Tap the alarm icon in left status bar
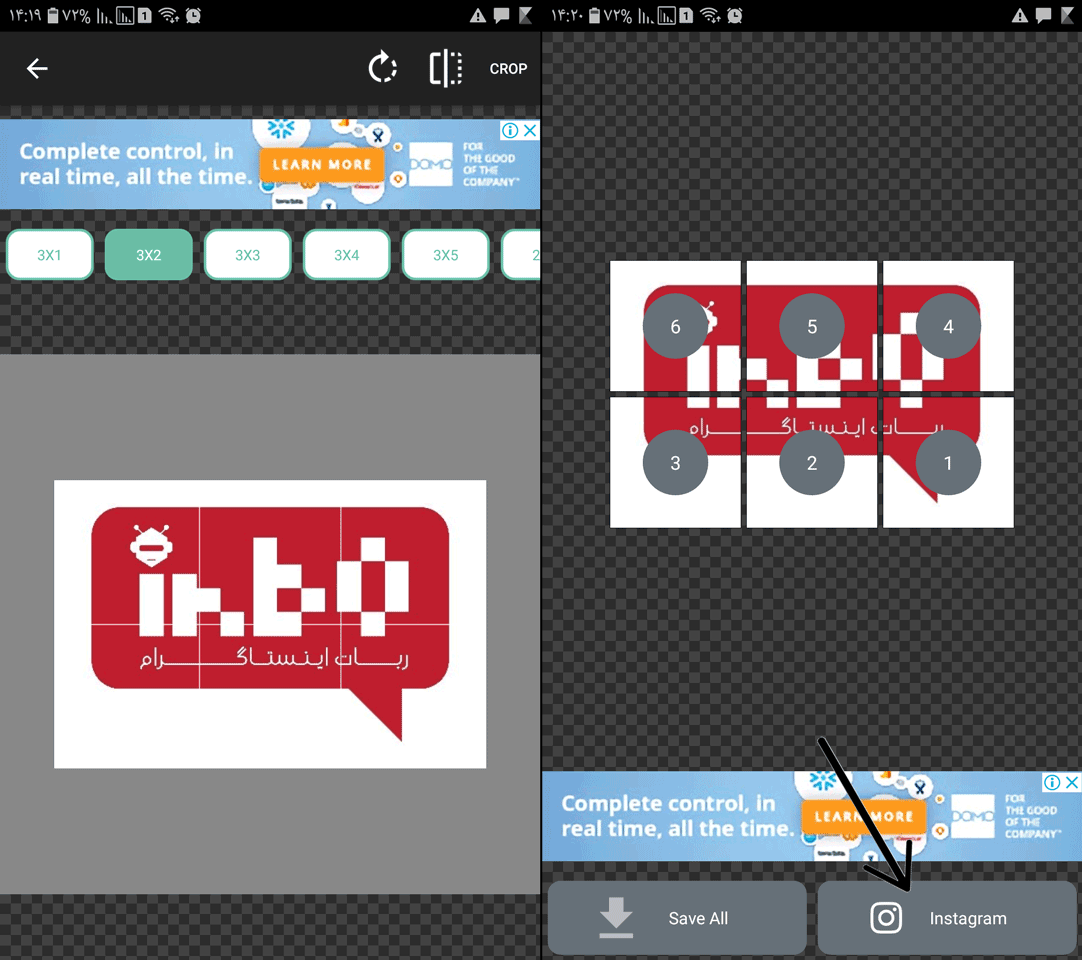Image resolution: width=1082 pixels, height=960 pixels. click(x=193, y=15)
